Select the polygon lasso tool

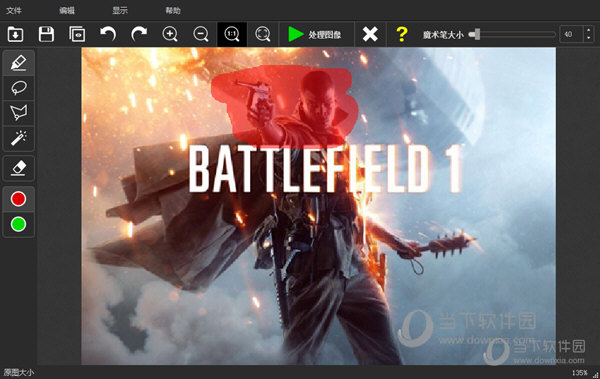click(18, 113)
